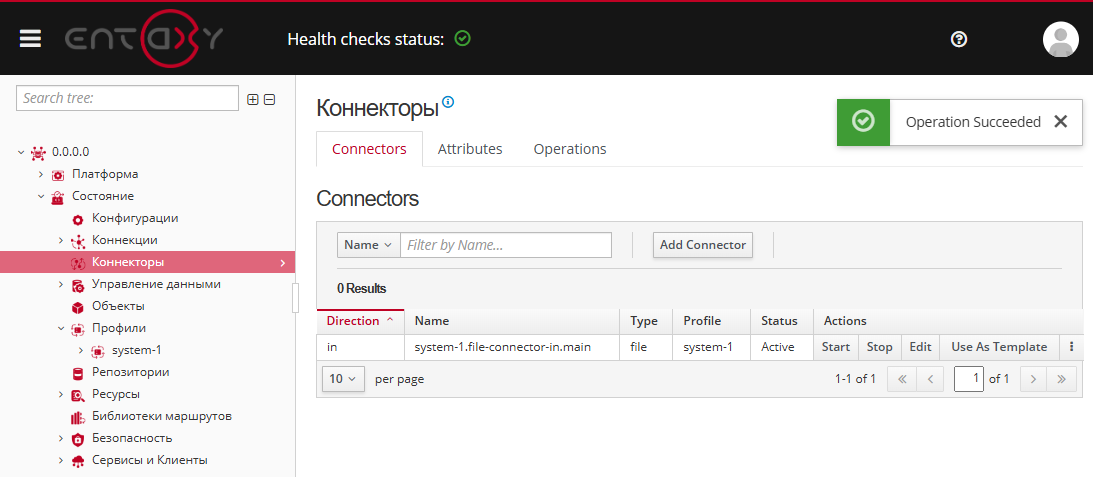1093x477 pixels.
Task: Collapse all tree nodes with minus icon
Action: coord(269,99)
